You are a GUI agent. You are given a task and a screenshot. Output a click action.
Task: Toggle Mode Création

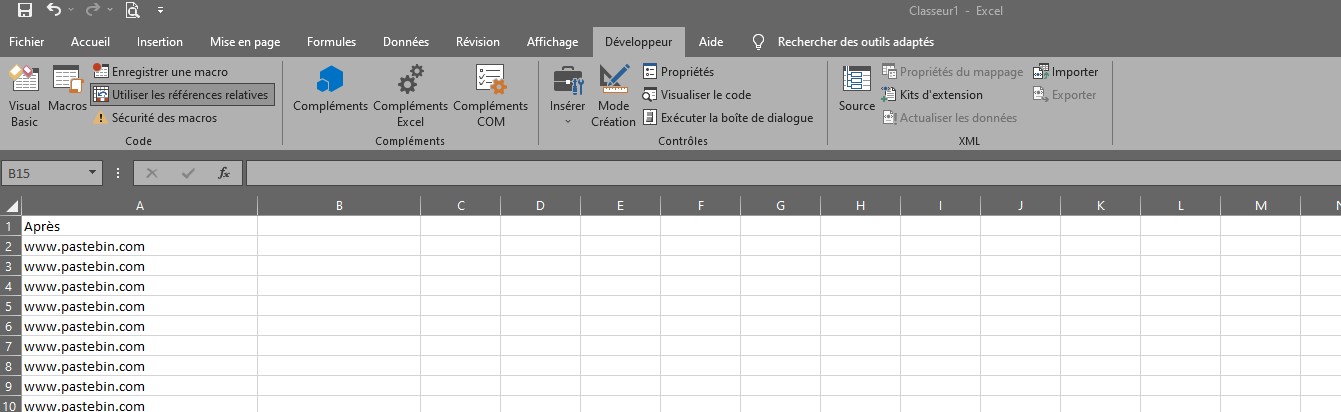point(613,96)
